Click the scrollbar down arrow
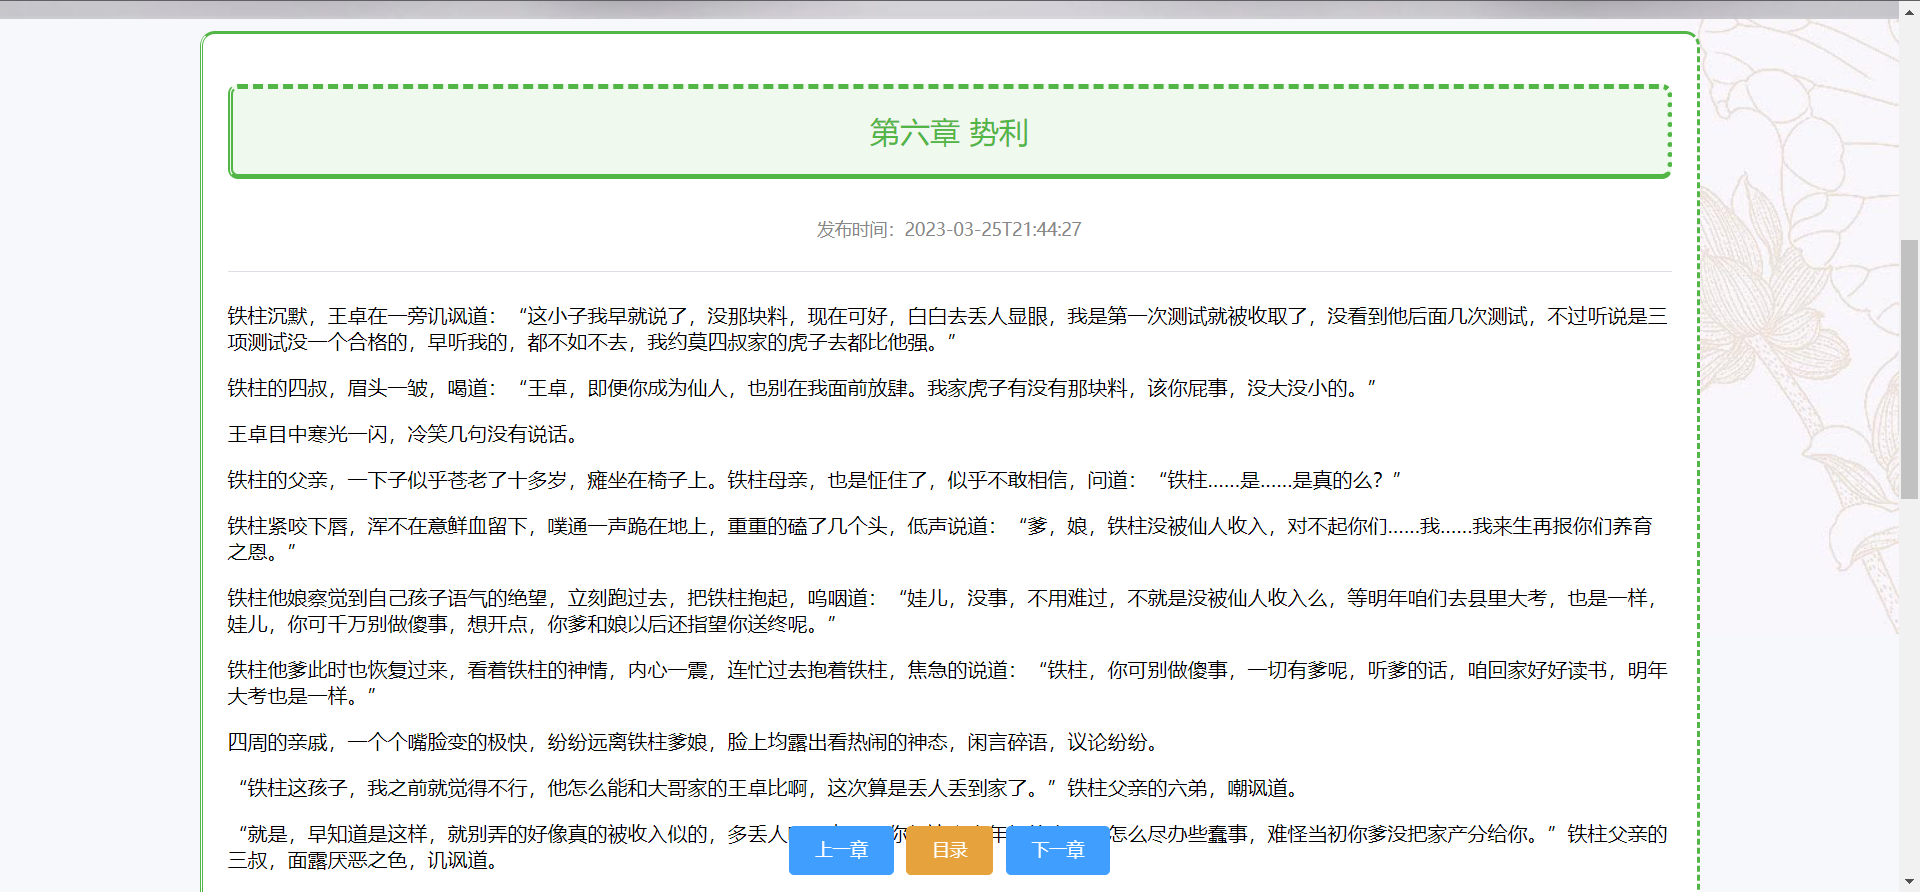 1909,882
